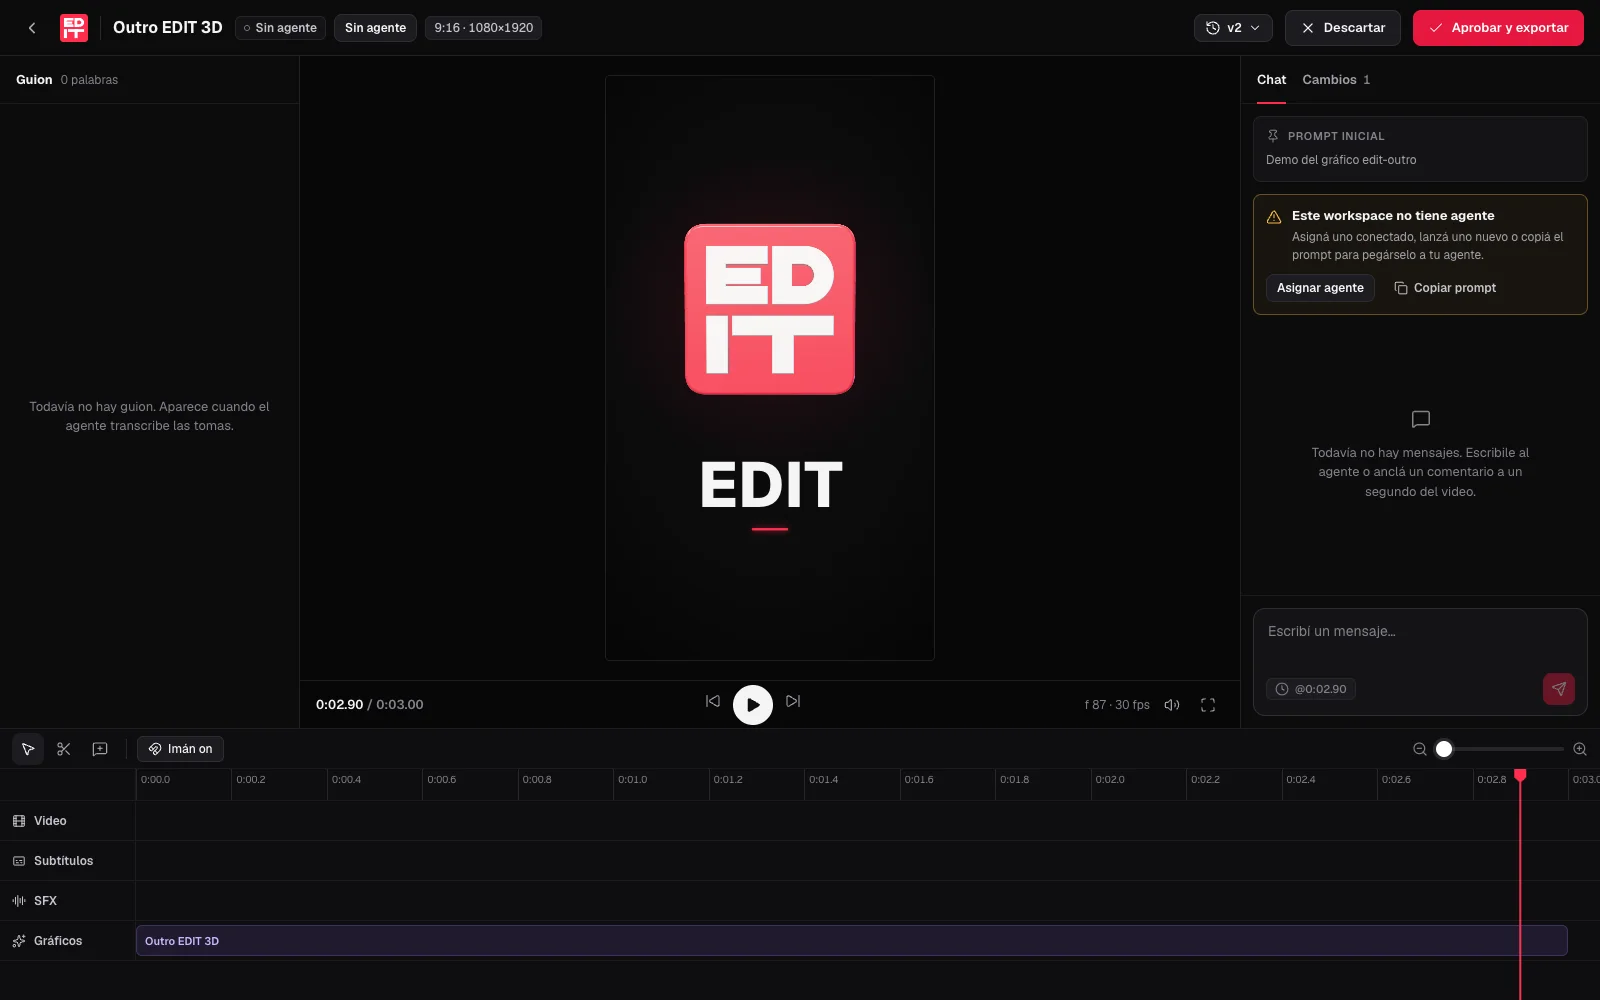Image resolution: width=1600 pixels, height=1000 pixels.
Task: Add a comment with the timeline comment tool
Action: 100,749
